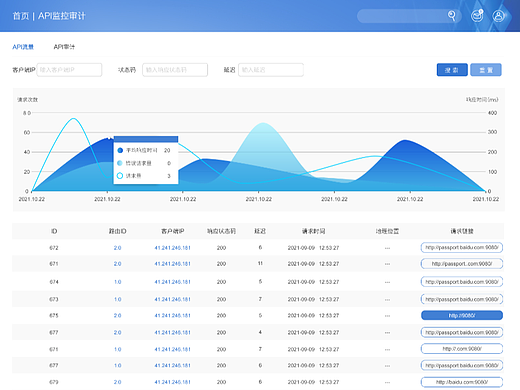
Task: Open client IP 41.241.246.181 in row 673
Action: (x=172, y=299)
